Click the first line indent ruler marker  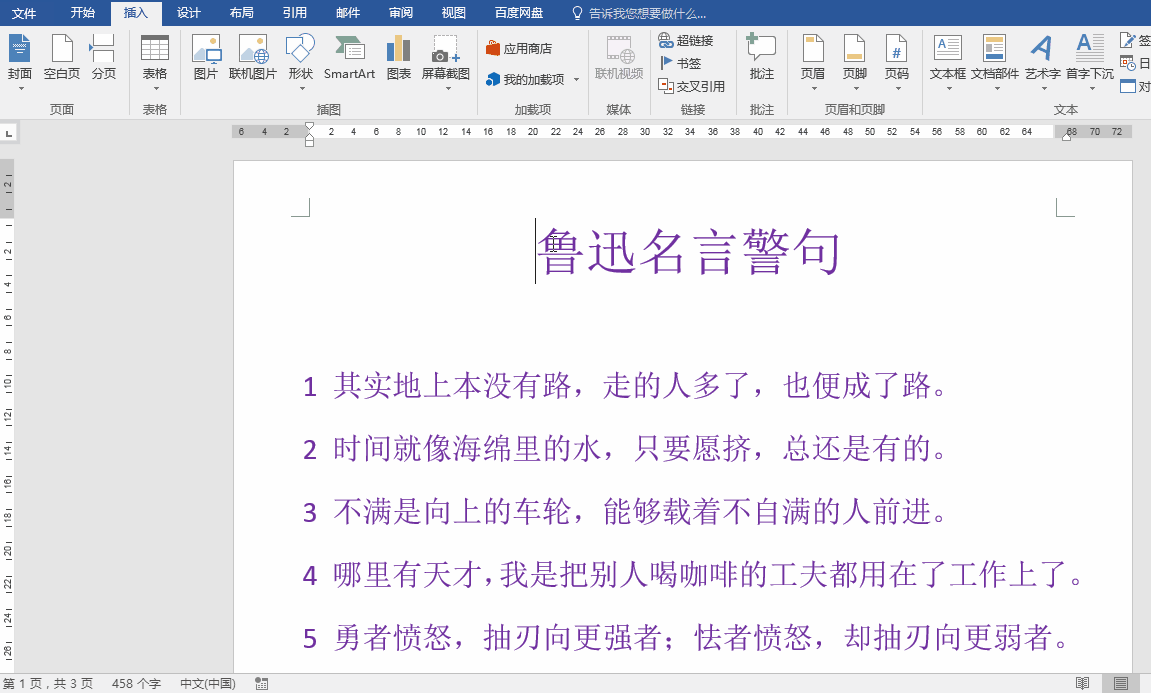point(309,127)
